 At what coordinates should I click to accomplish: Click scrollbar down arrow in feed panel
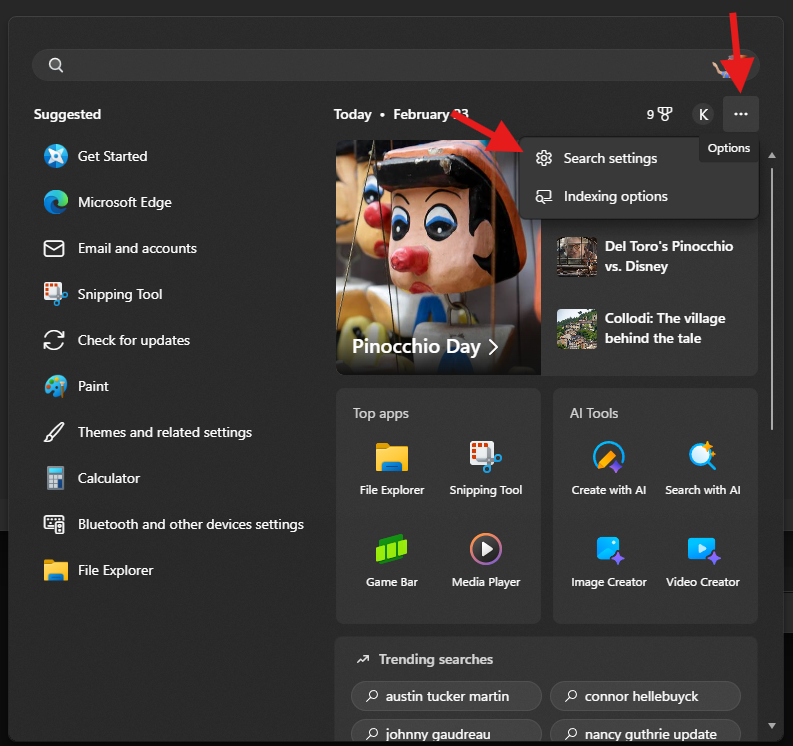(x=772, y=725)
